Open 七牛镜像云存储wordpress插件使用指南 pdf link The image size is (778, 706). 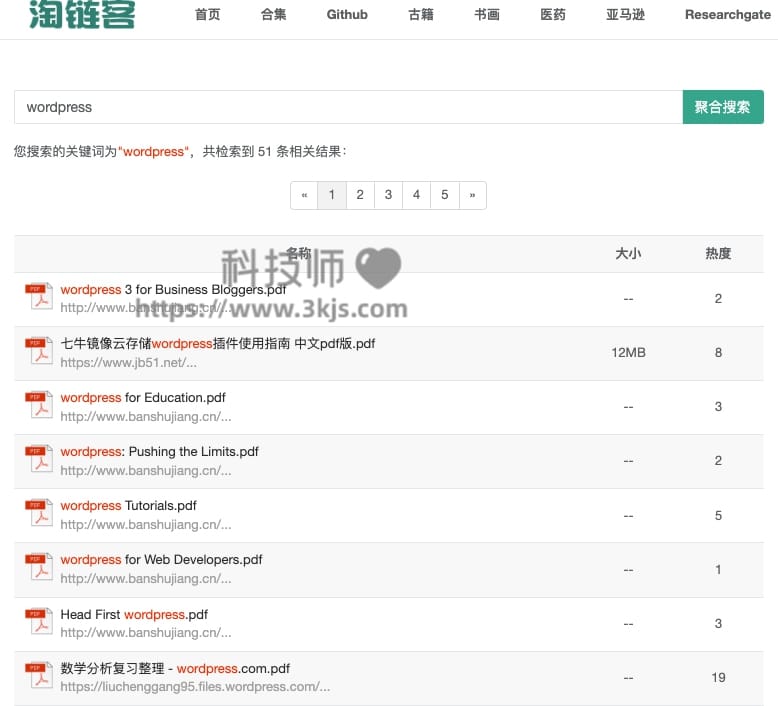pos(218,343)
